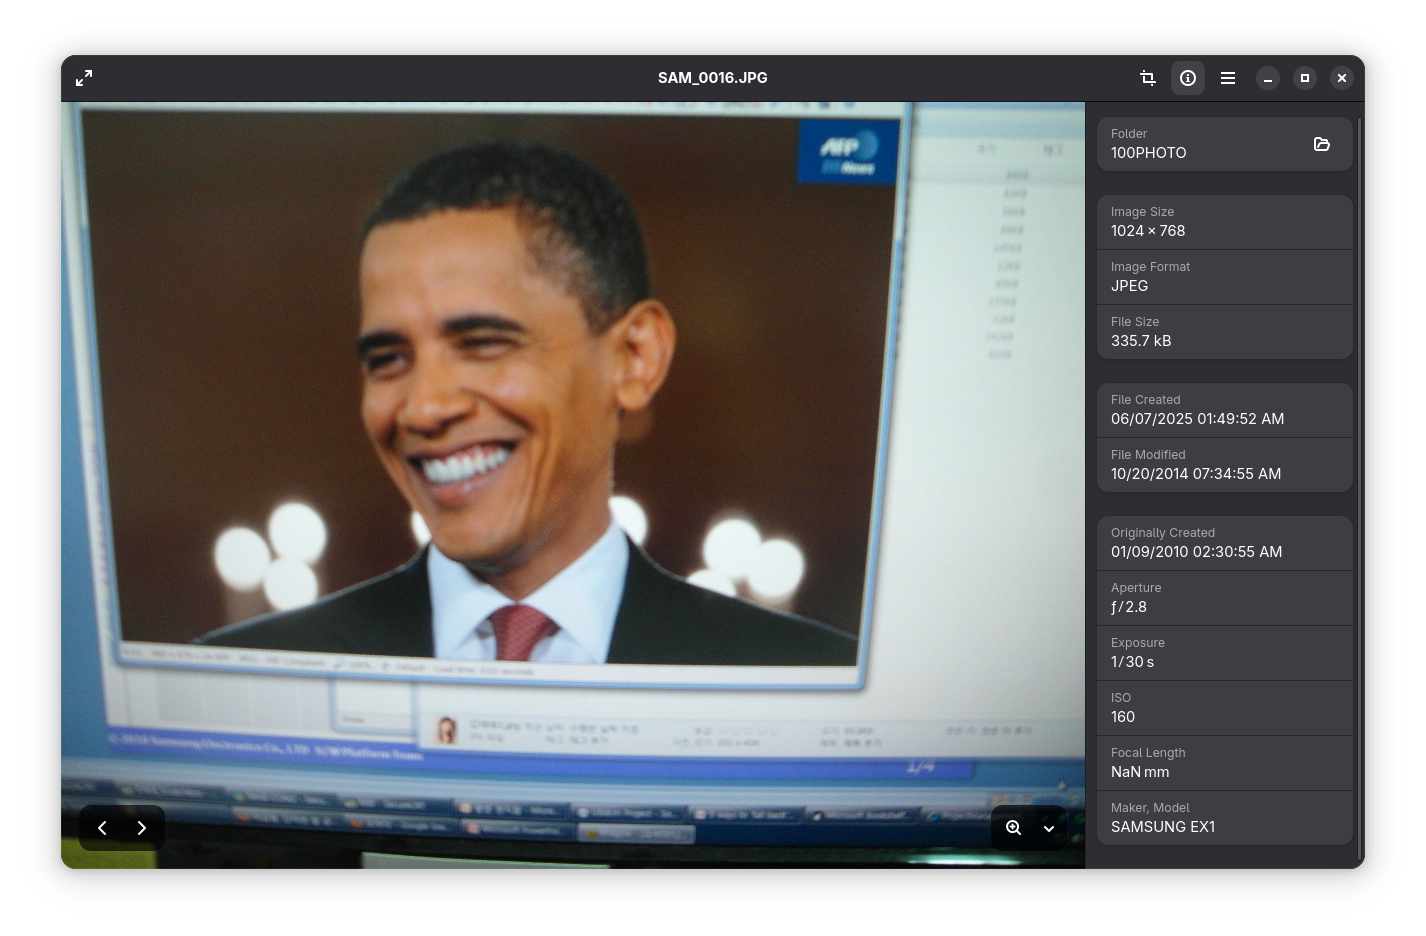Go to the previous image
This screenshot has width=1426, height=936.
(102, 828)
